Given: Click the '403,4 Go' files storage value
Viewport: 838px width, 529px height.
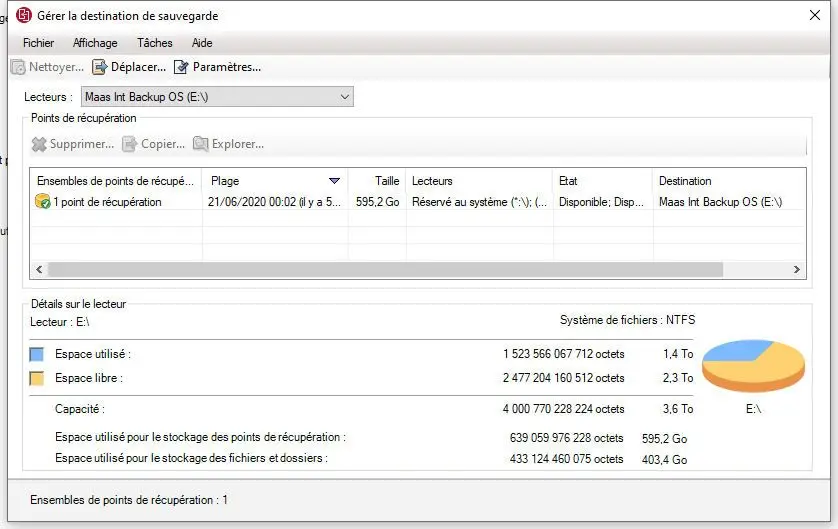Looking at the screenshot, I should pyautogui.click(x=664, y=460).
